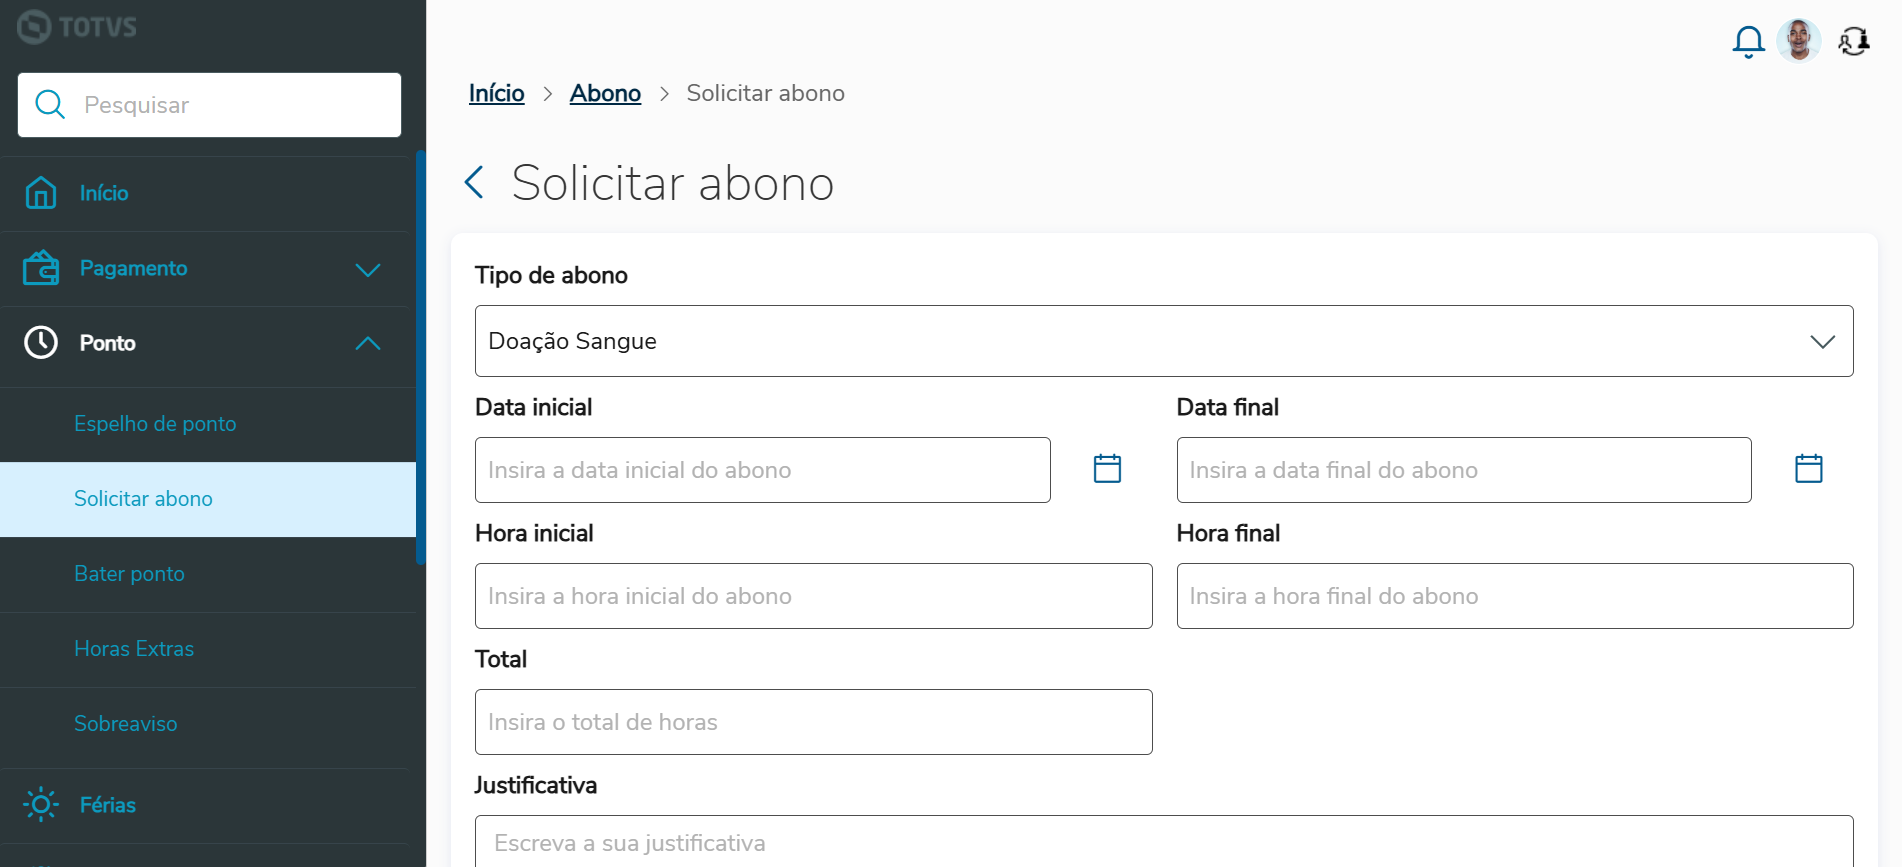Click the notifications bell icon
Viewport: 1902px width, 867px height.
click(x=1748, y=42)
